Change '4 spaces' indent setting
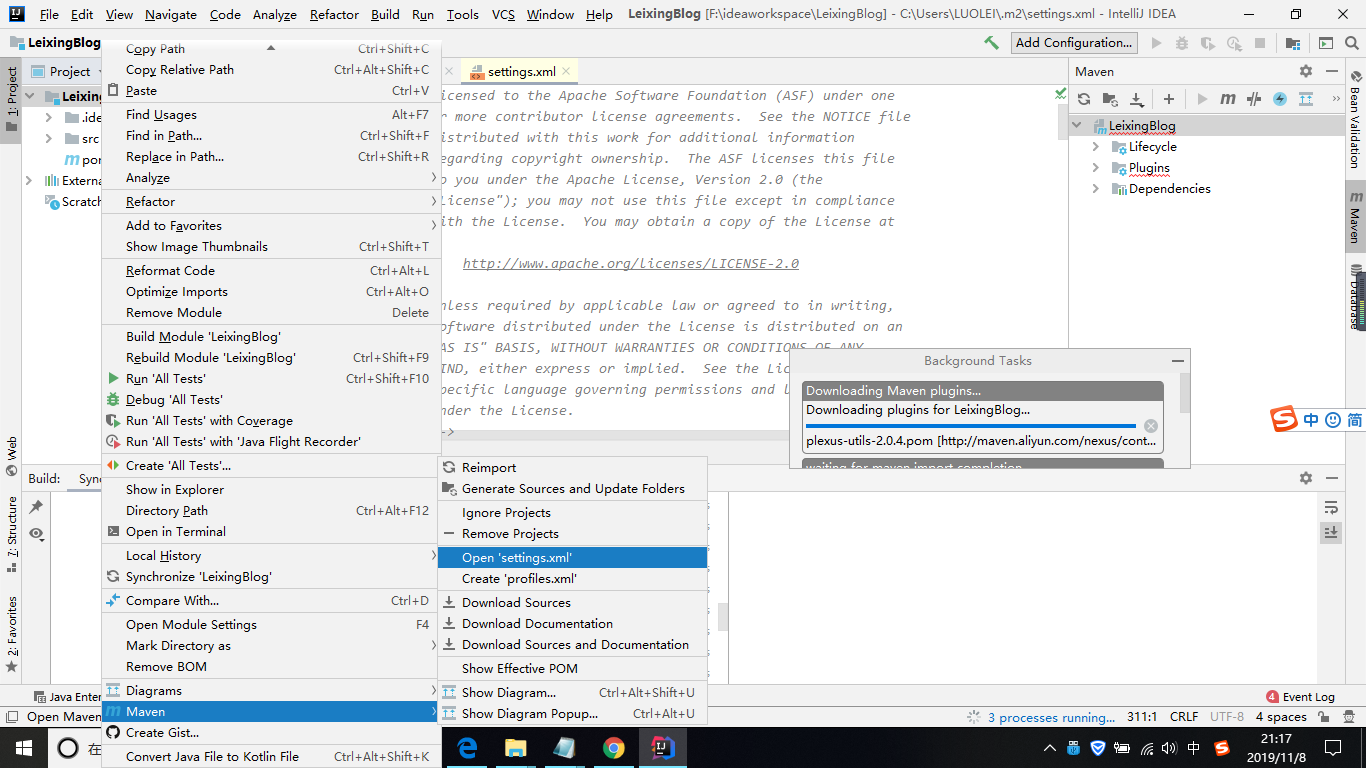Screen dimensions: 1366x768 pyautogui.click(x=1281, y=717)
